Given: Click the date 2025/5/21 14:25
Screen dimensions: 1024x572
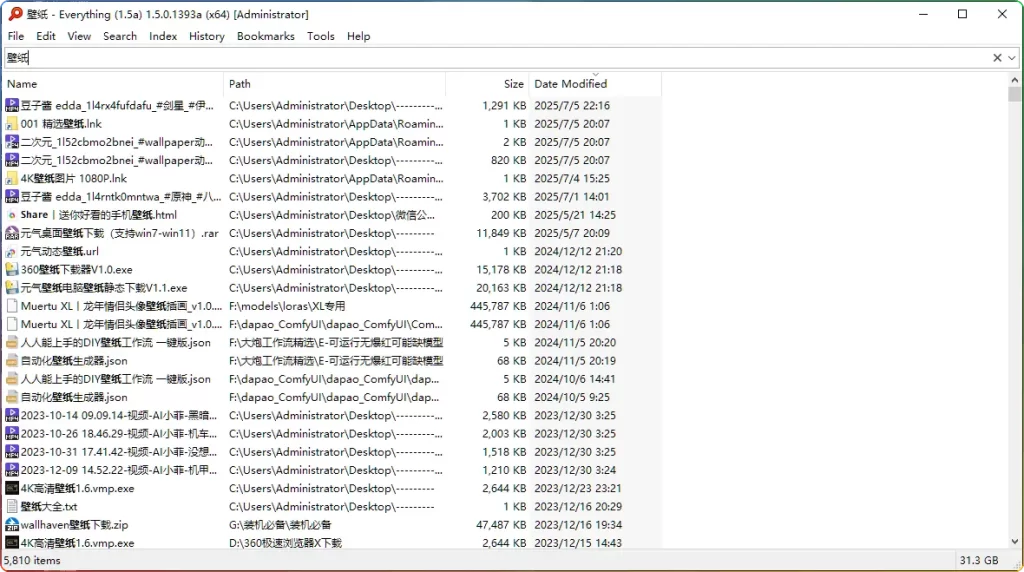Looking at the screenshot, I should tap(575, 215).
